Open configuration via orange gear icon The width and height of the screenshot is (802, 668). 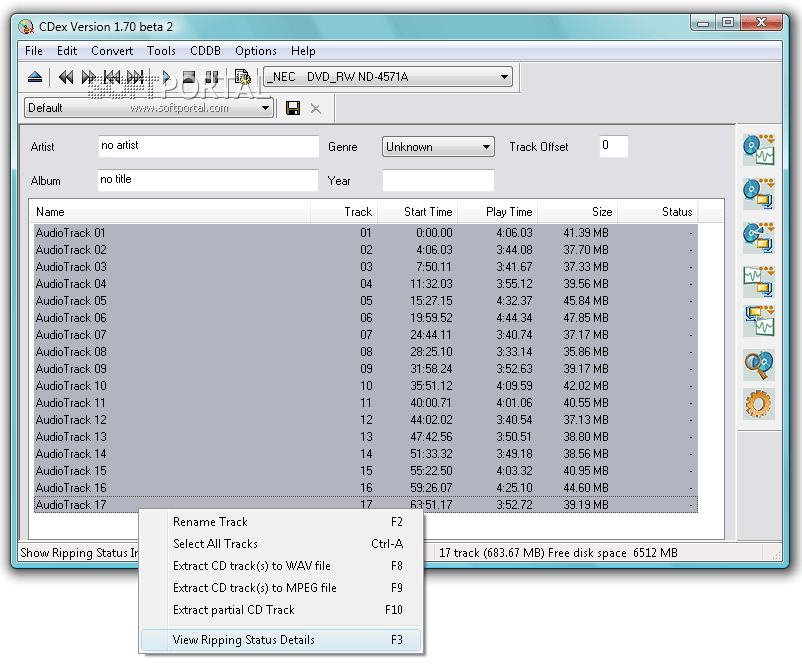[x=759, y=404]
